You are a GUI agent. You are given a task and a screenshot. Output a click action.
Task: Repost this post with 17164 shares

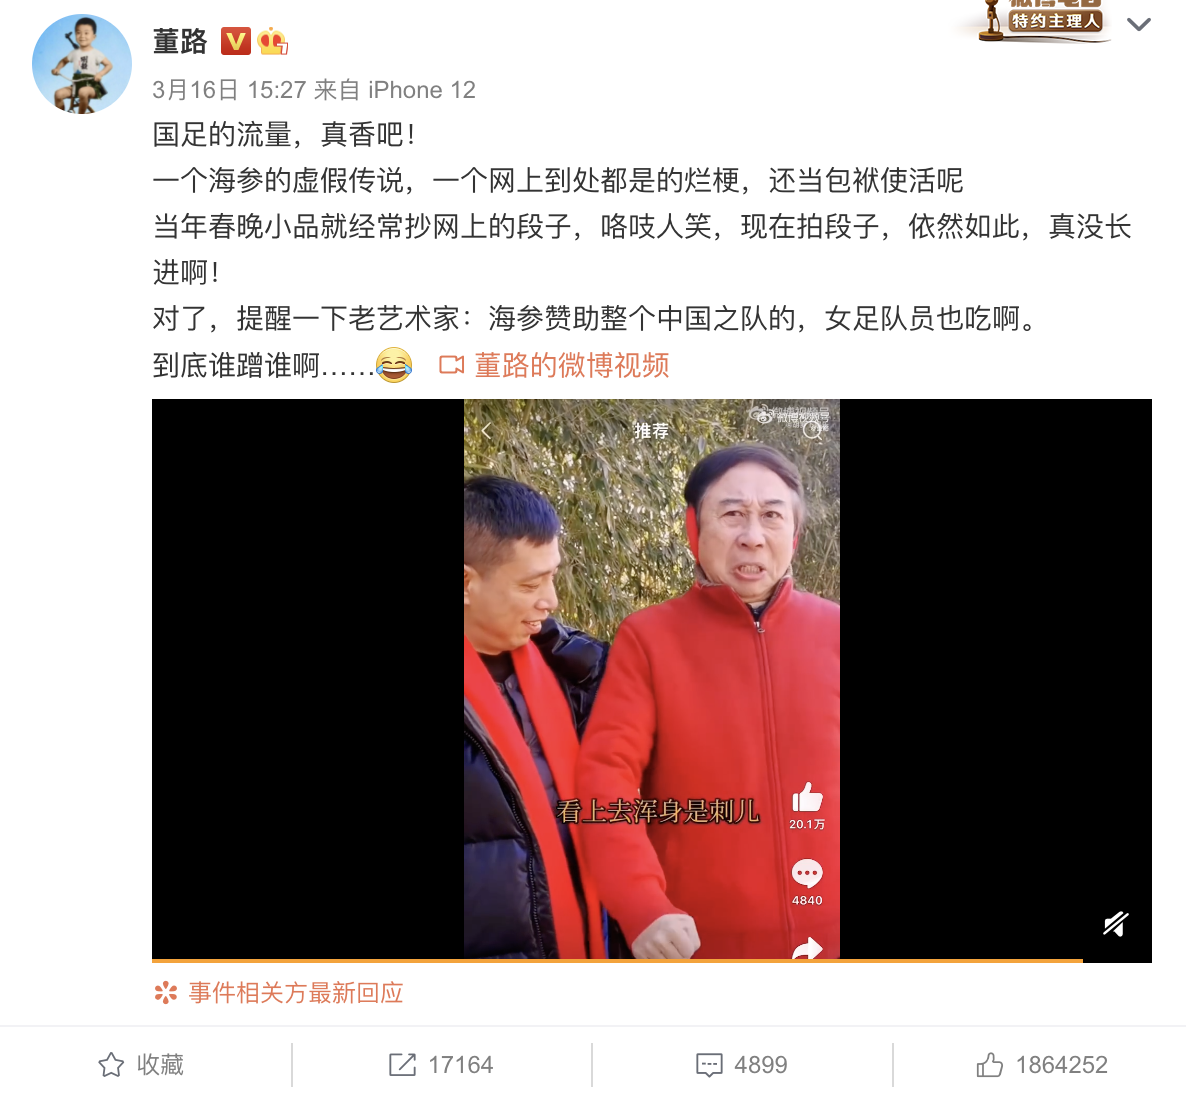[441, 1064]
